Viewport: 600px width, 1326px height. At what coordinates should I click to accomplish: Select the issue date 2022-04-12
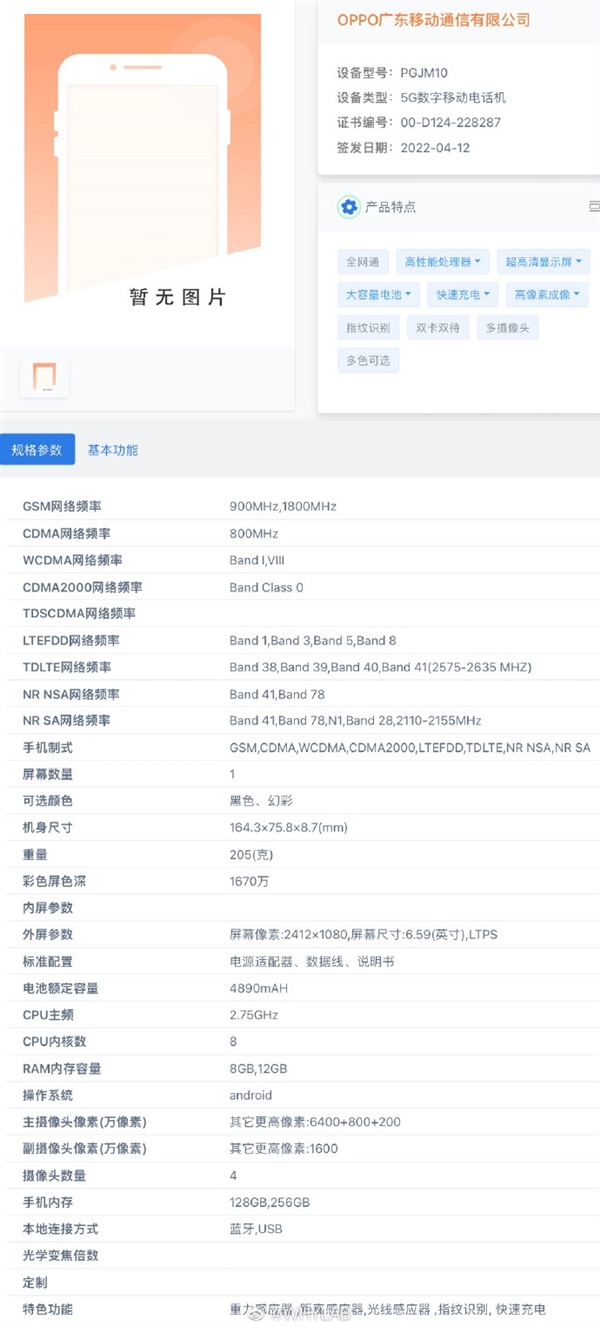(435, 148)
